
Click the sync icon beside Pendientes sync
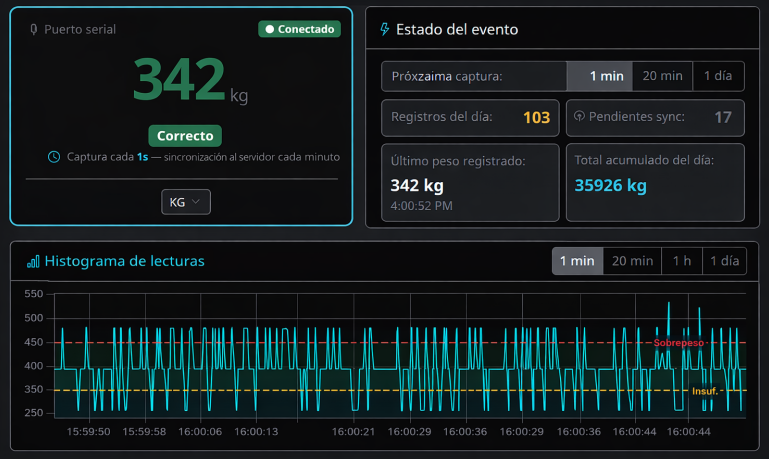(579, 116)
